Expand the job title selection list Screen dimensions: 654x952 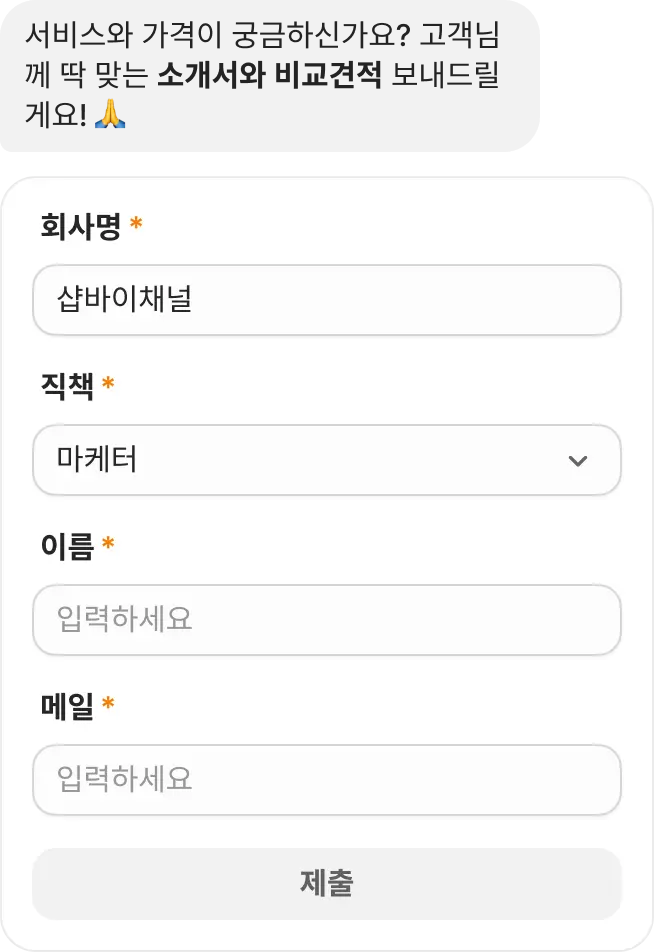coord(327,461)
